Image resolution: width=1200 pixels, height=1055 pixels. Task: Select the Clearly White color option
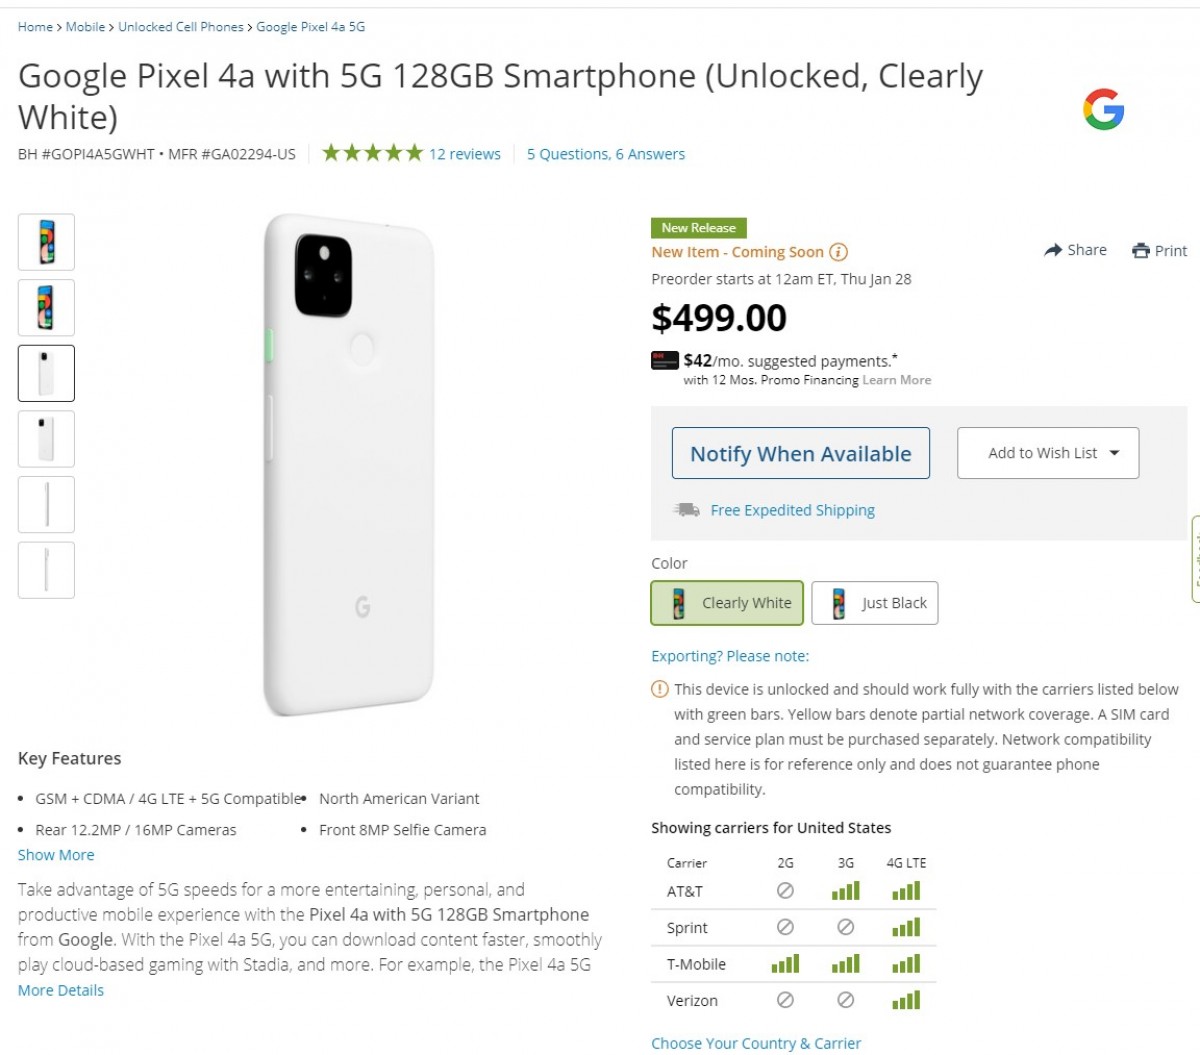727,603
